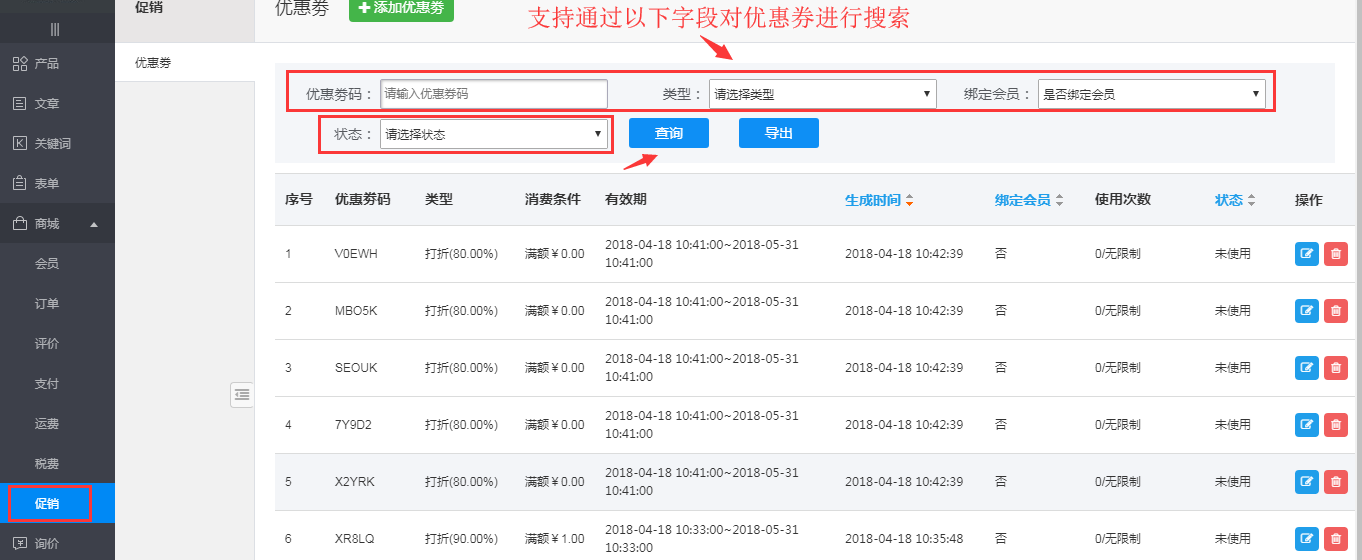Screen dimensions: 1362x560
Task: Sort table by 生成时间 column
Action: 878,200
